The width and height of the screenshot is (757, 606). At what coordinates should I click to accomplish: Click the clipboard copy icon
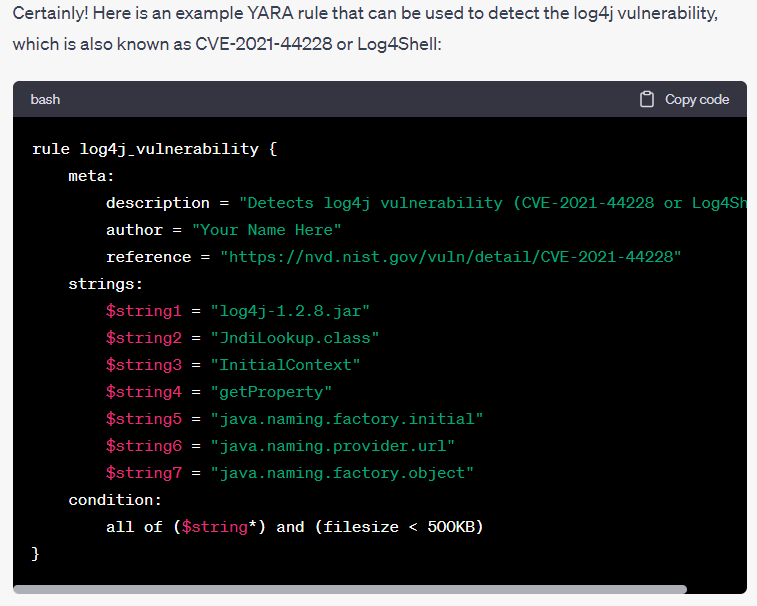[646, 99]
